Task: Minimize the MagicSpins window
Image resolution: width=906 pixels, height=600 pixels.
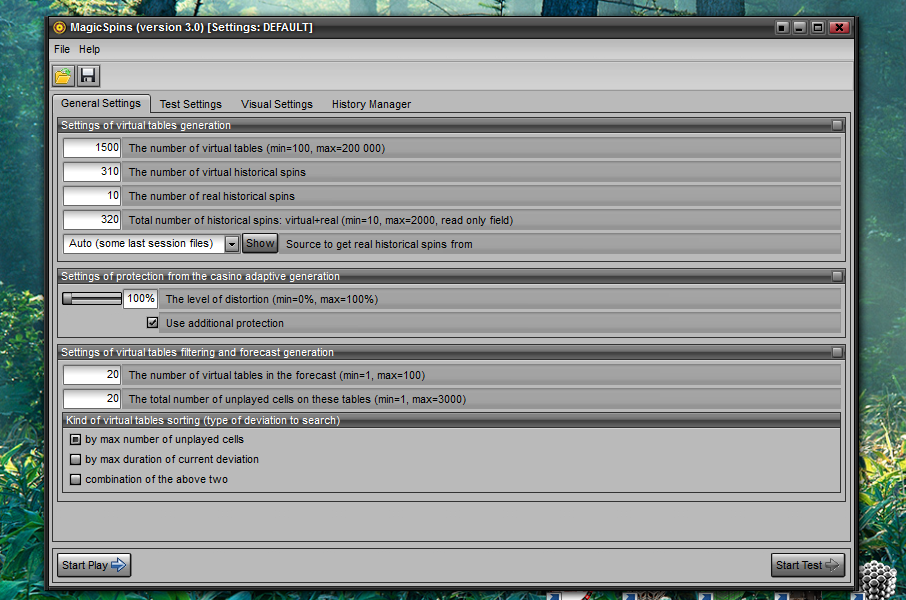Action: point(800,27)
